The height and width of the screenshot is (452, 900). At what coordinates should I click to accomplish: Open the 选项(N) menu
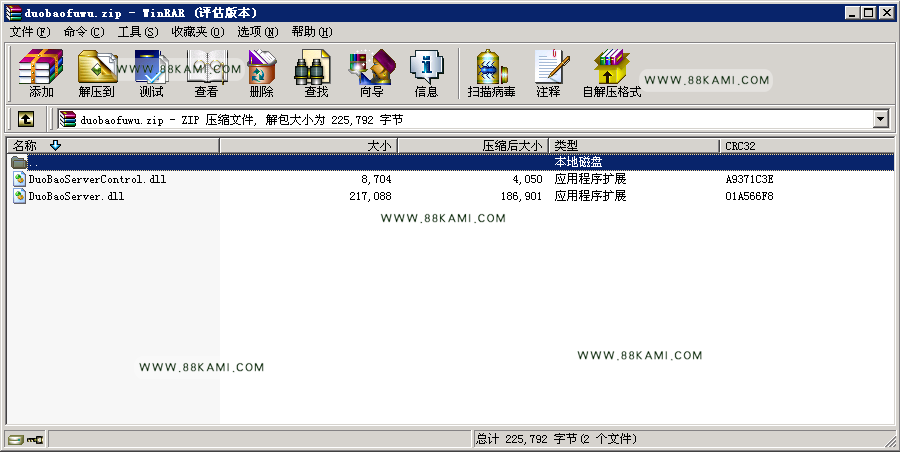[258, 32]
